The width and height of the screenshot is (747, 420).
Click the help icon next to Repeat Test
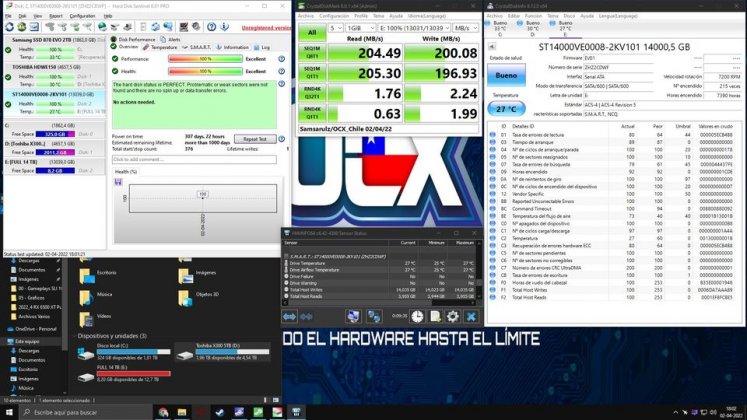(x=282, y=139)
